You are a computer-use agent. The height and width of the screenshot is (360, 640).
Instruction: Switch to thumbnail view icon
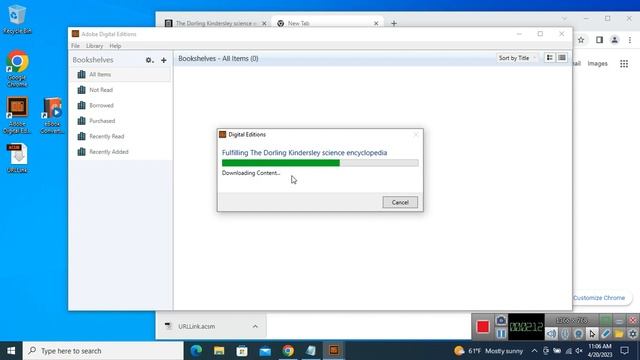(x=550, y=58)
